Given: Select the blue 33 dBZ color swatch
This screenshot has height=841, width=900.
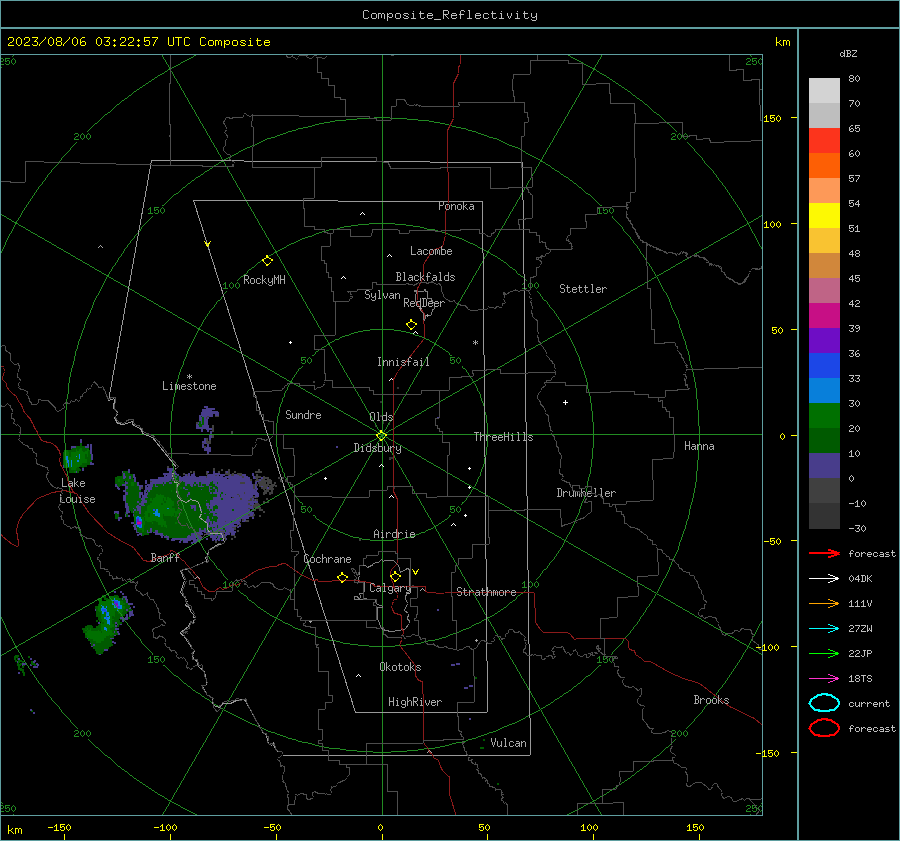Looking at the screenshot, I should click(824, 365).
